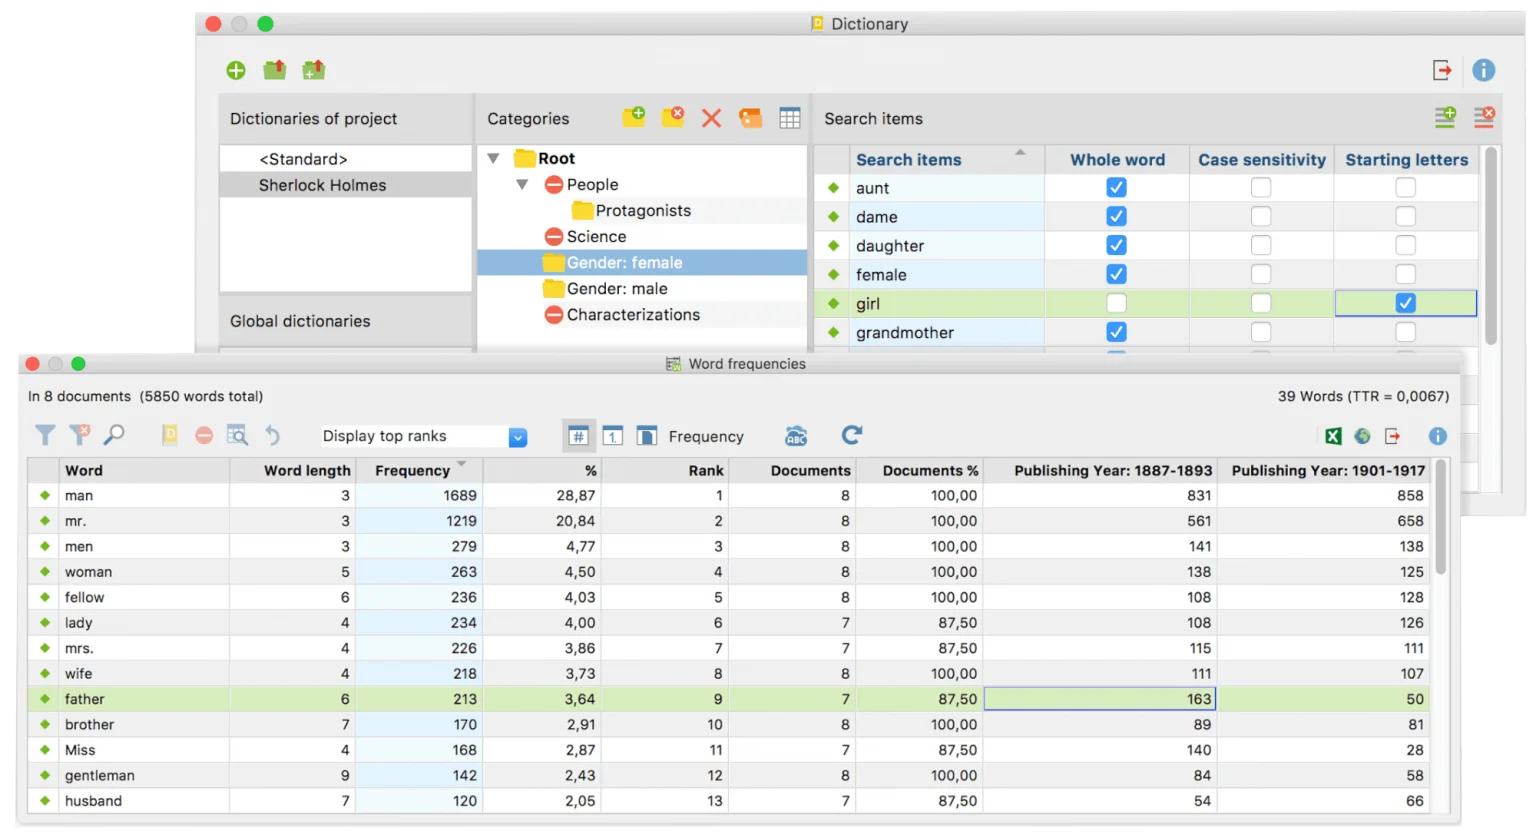The image size is (1536, 838).
Task: Click the word 'gentleman' in frequency table
Action: pyautogui.click(x=99, y=776)
